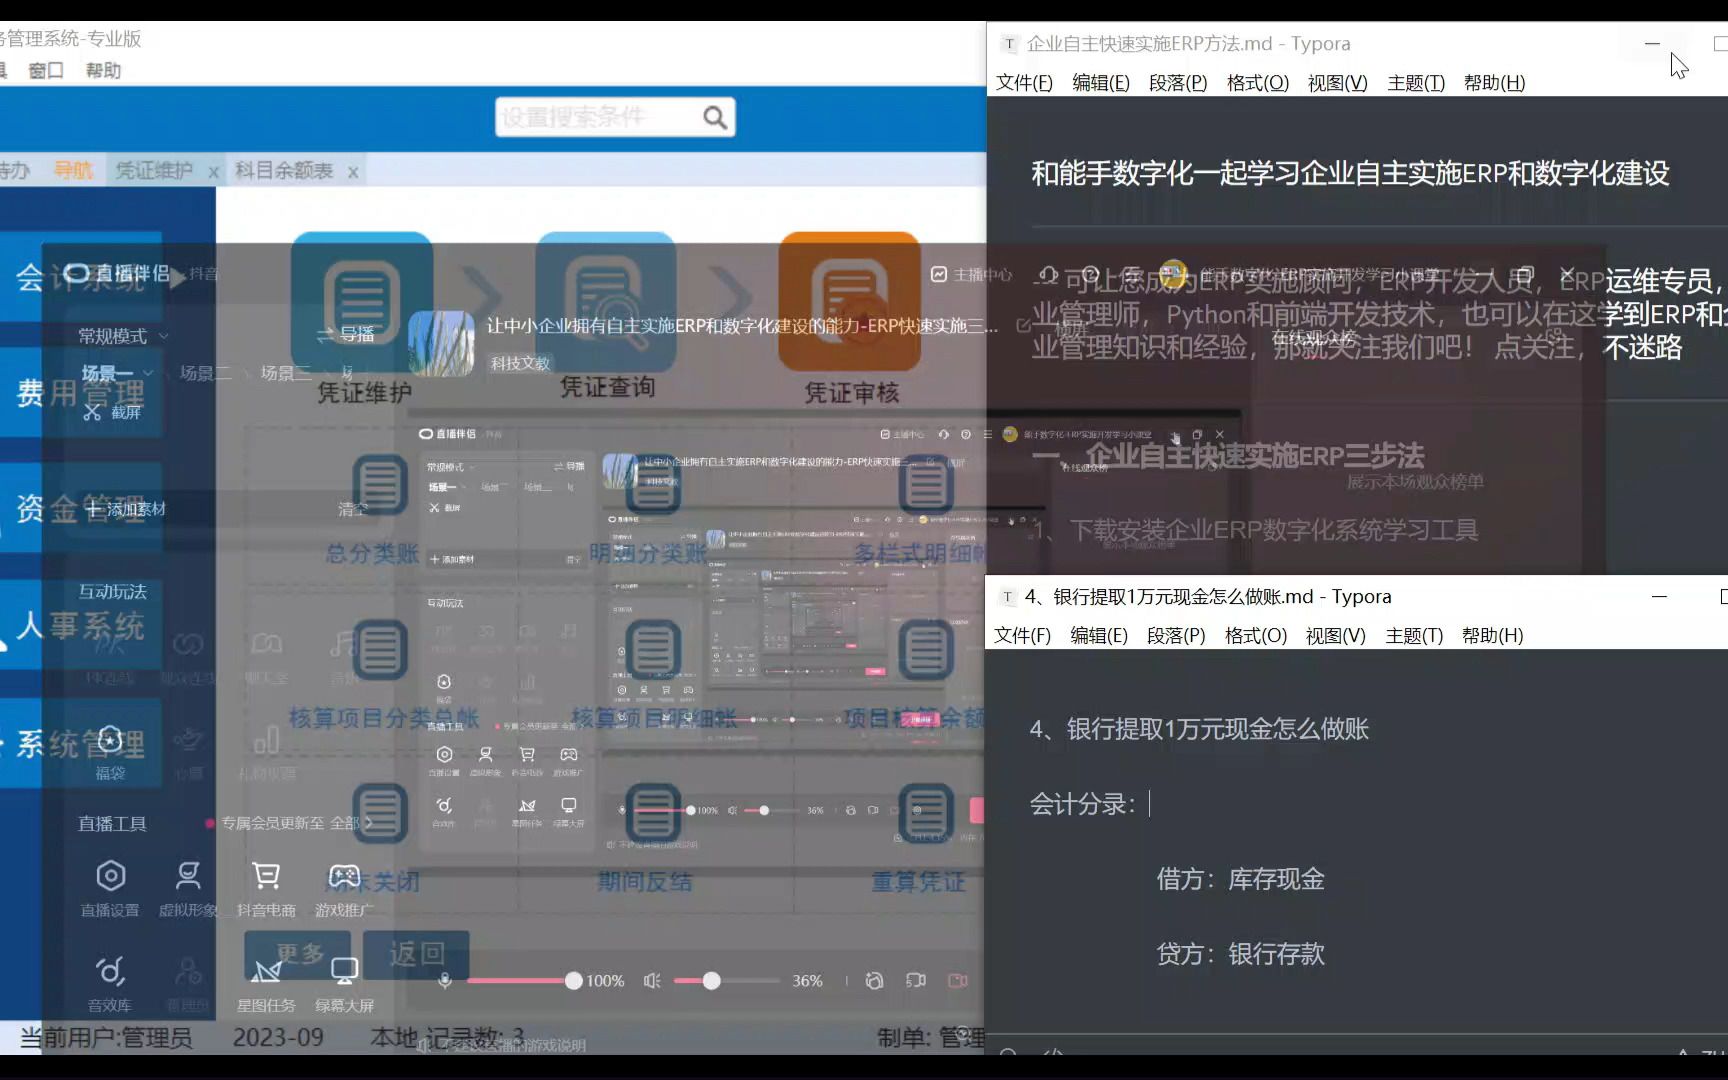1728x1080 pixels.
Task: Open the 凭证维护 voucher maintenance icon
Action: (x=362, y=300)
